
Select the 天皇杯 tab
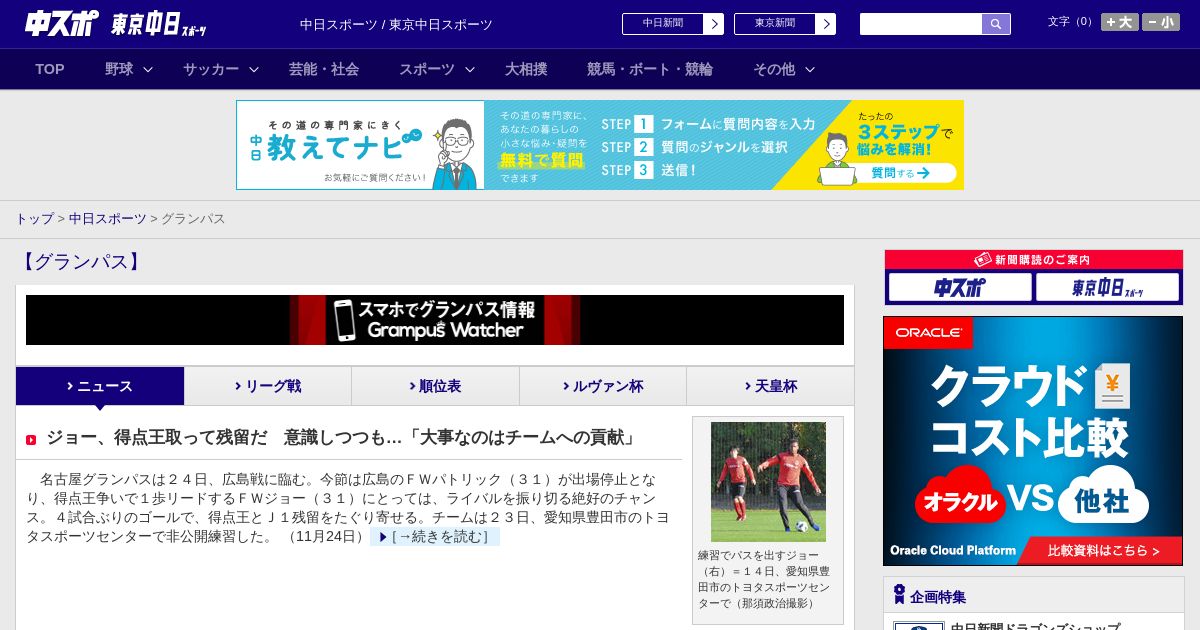coord(770,386)
